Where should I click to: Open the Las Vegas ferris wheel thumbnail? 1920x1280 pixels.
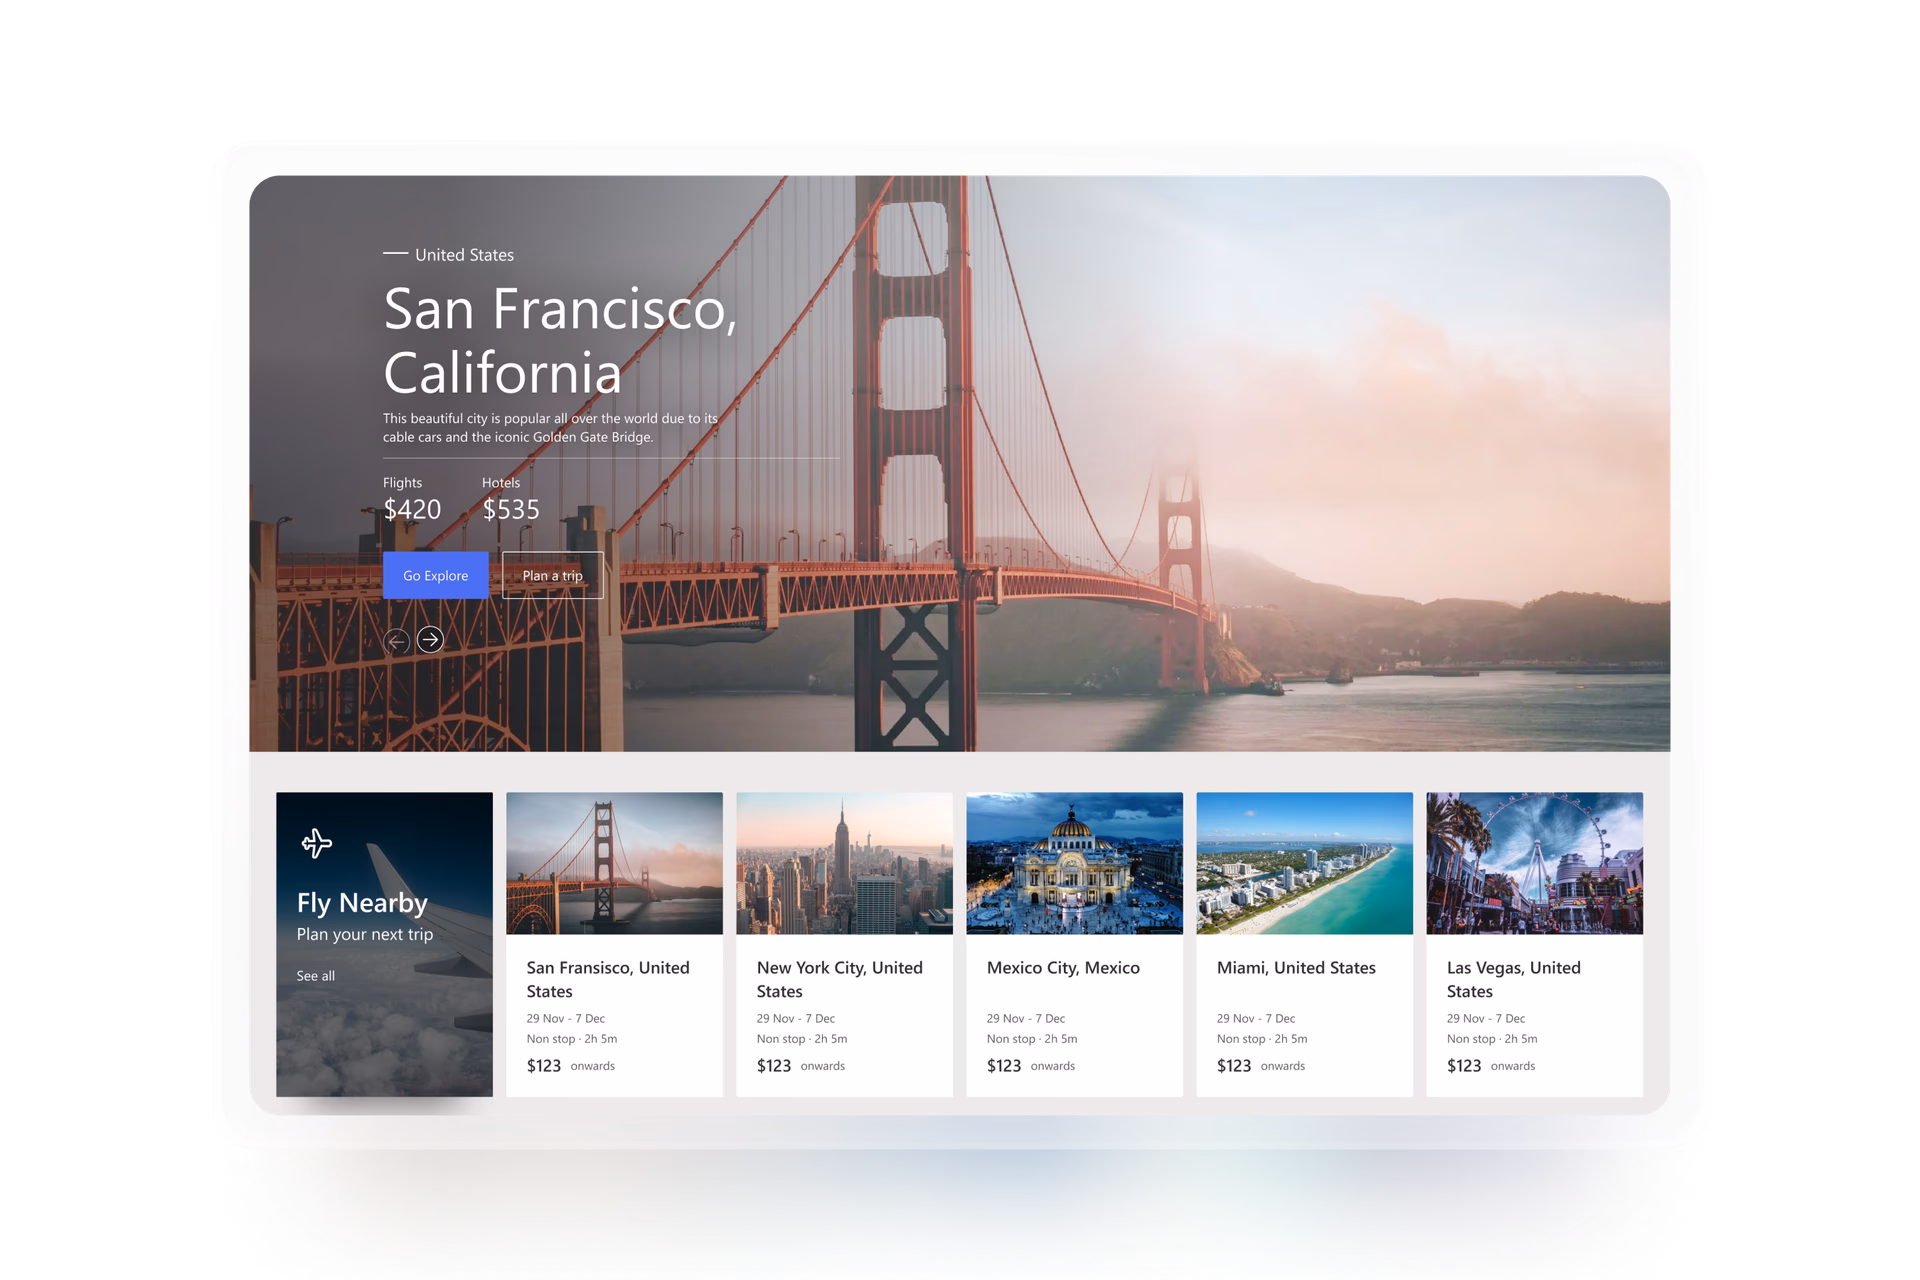1534,863
